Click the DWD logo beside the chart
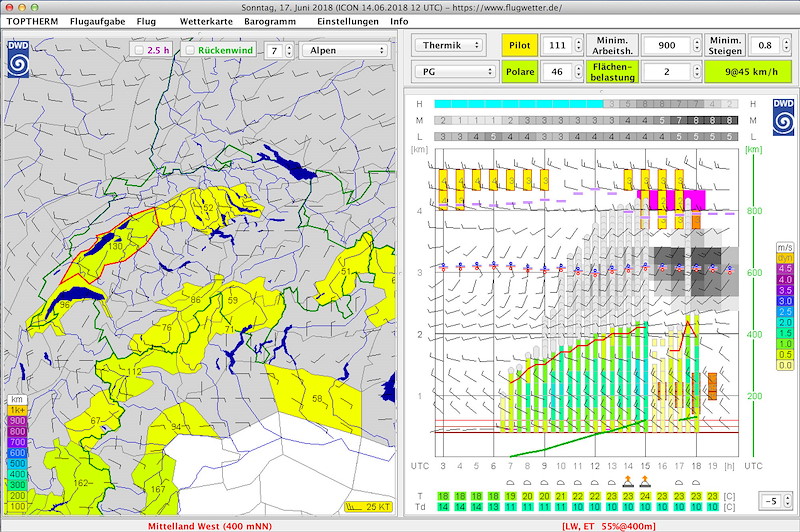This screenshot has width=800, height=532. (x=783, y=117)
